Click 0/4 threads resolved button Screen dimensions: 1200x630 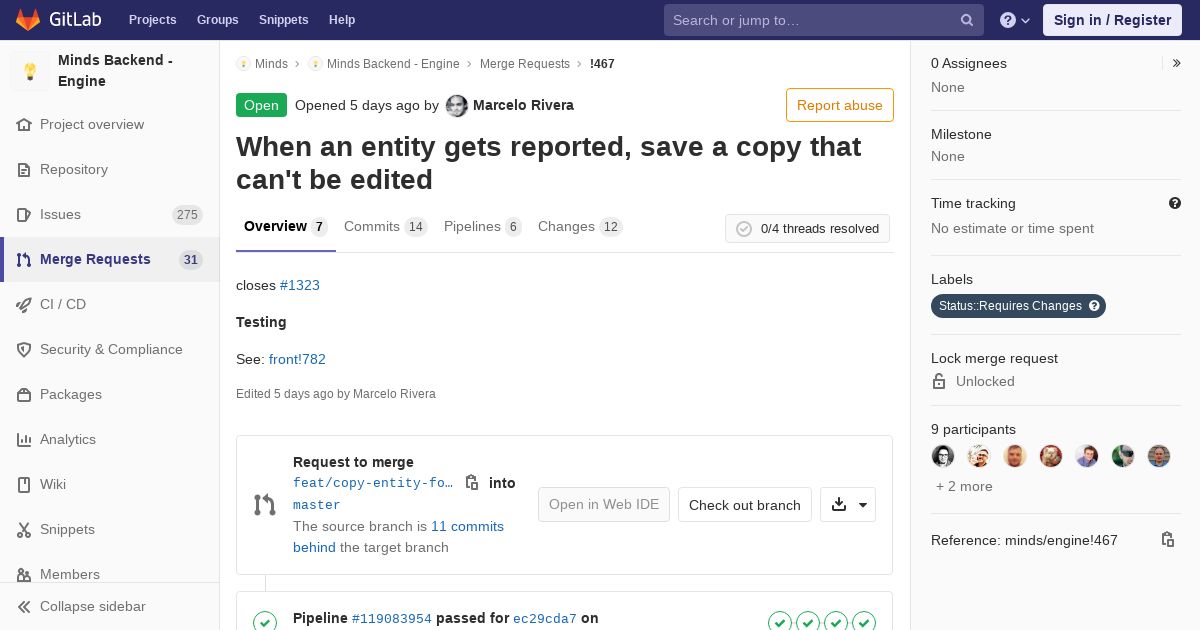807,228
